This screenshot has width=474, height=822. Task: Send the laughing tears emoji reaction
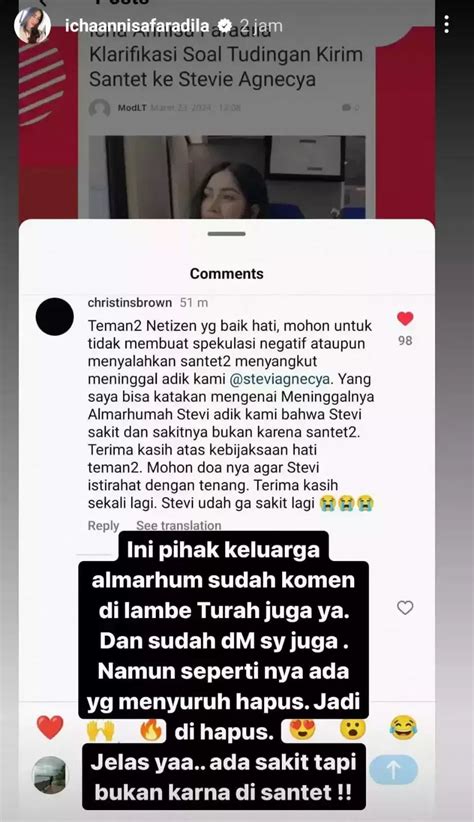click(403, 728)
